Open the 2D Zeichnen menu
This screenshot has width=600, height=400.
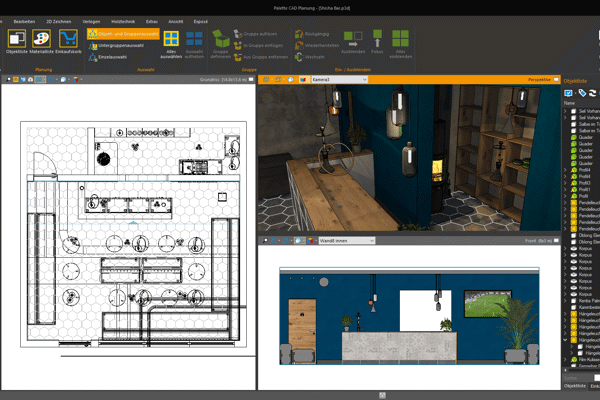[58, 20]
